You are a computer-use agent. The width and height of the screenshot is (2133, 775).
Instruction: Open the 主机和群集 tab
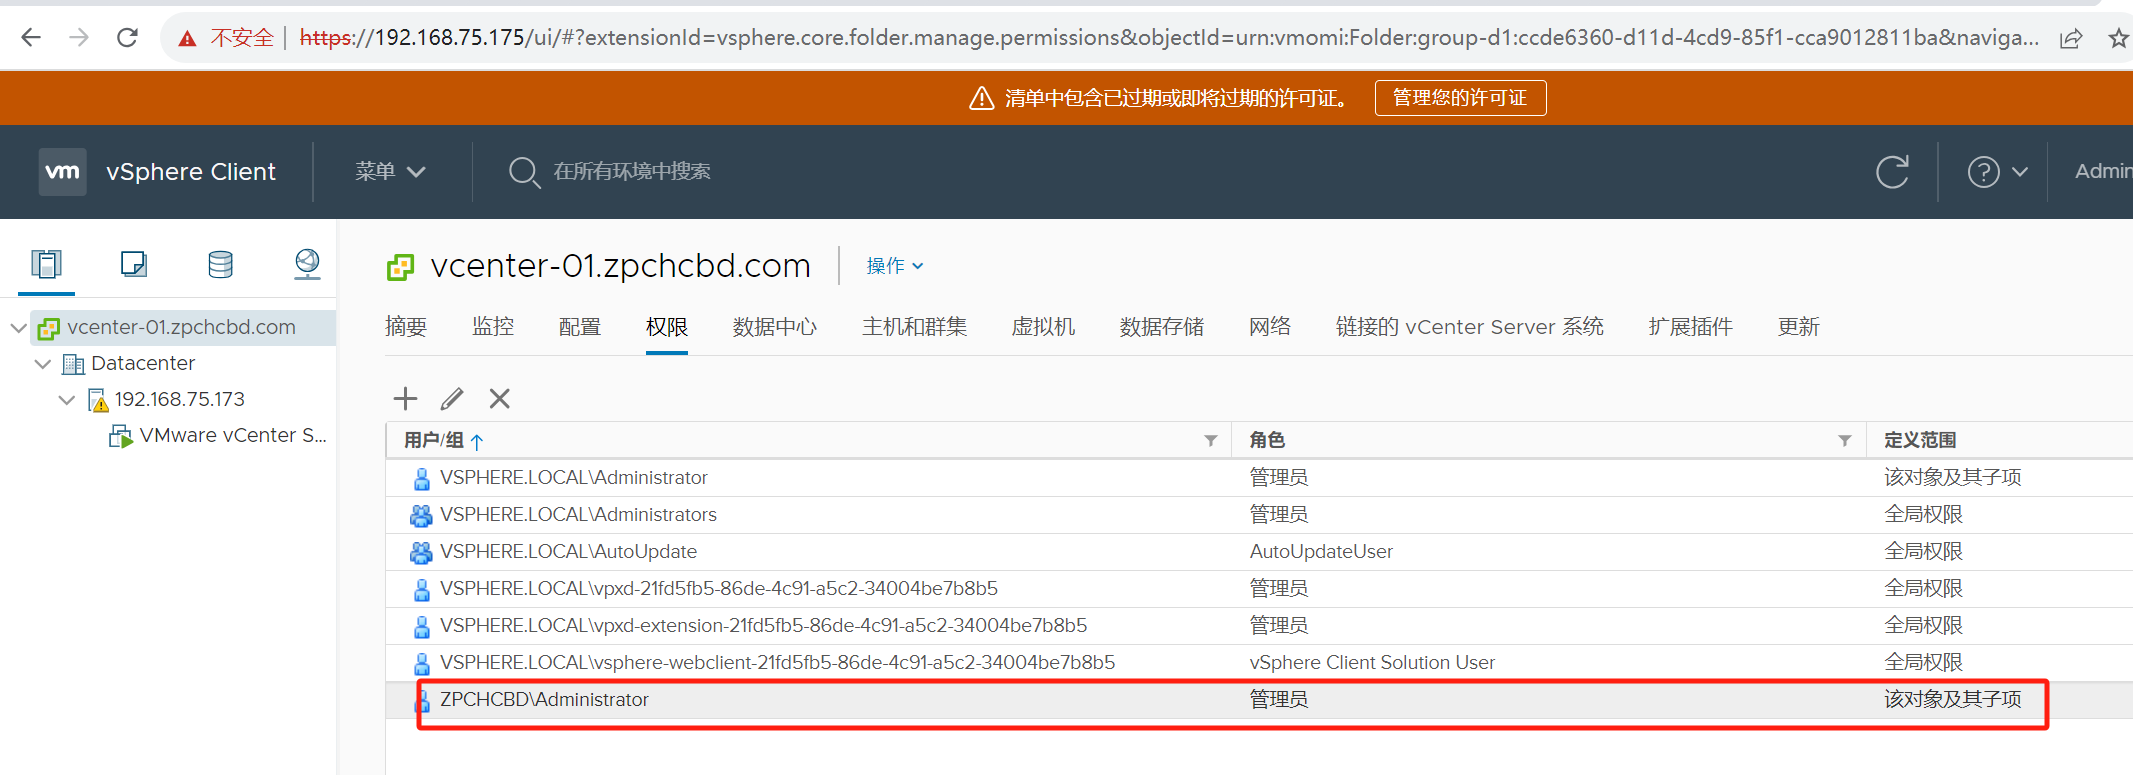[x=914, y=327]
